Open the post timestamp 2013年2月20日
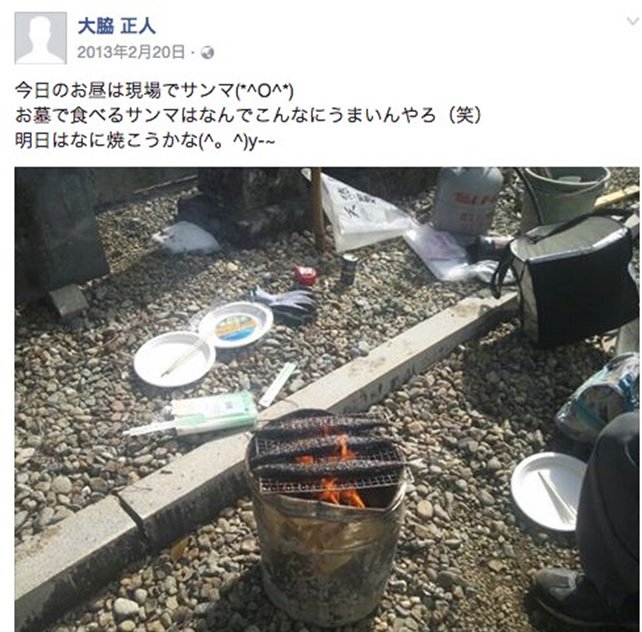642x632 pixels. [x=131, y=52]
